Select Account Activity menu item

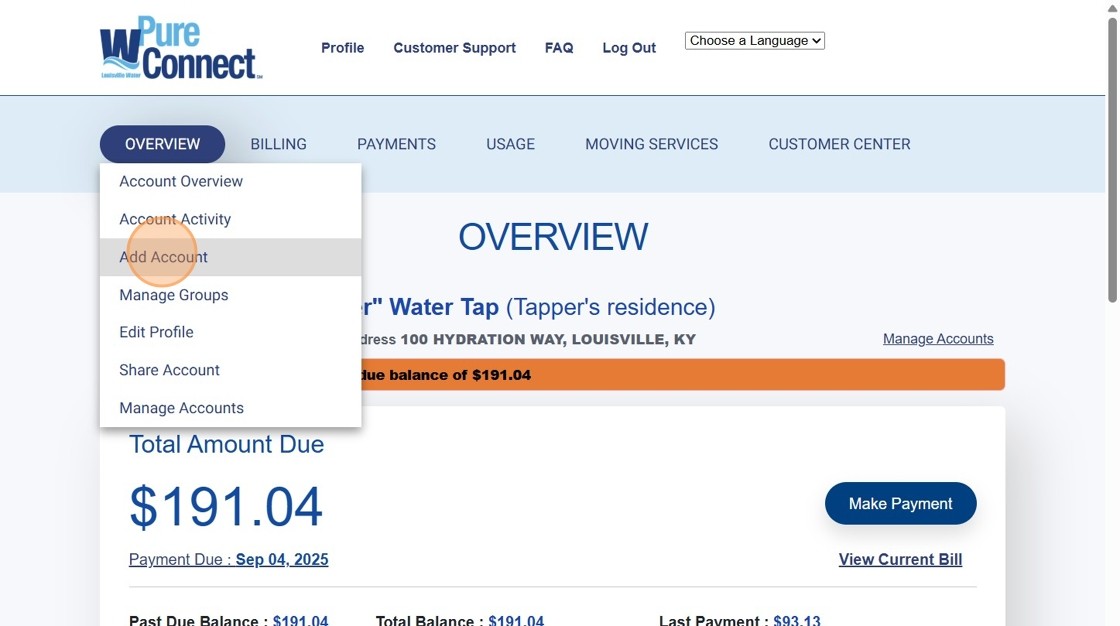click(x=175, y=219)
